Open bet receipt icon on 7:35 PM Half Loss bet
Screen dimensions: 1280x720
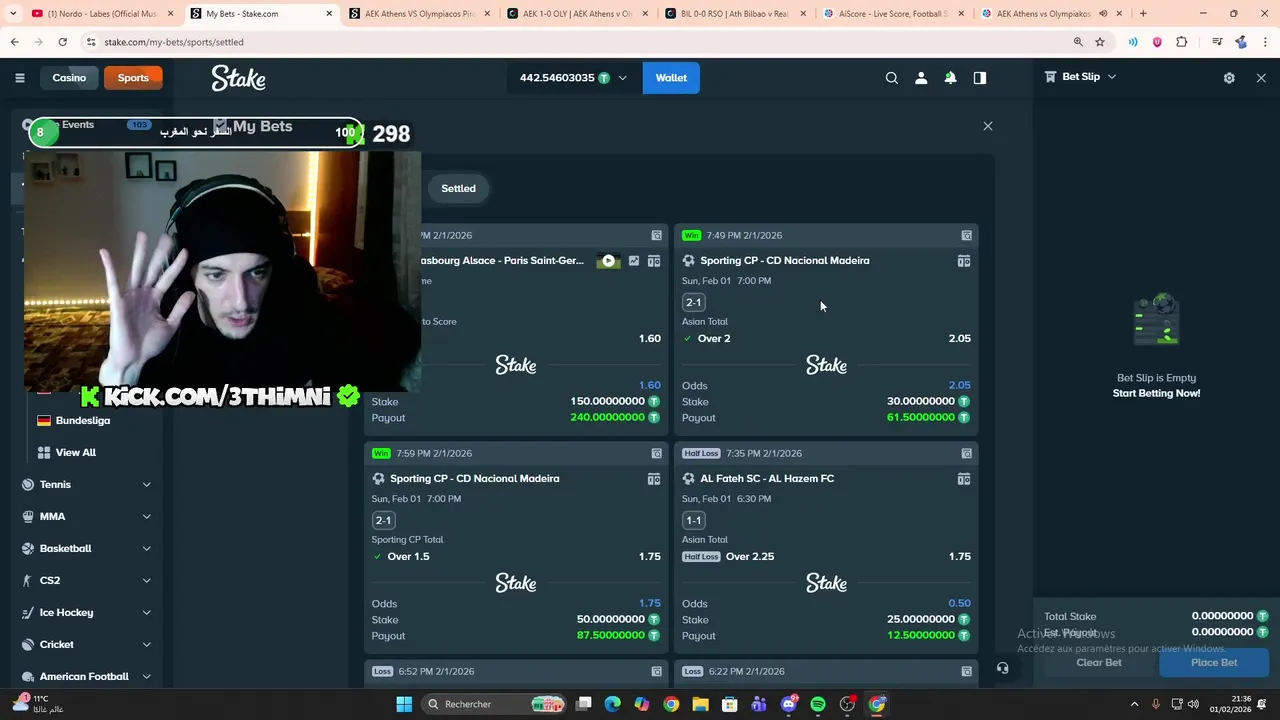pos(966,454)
